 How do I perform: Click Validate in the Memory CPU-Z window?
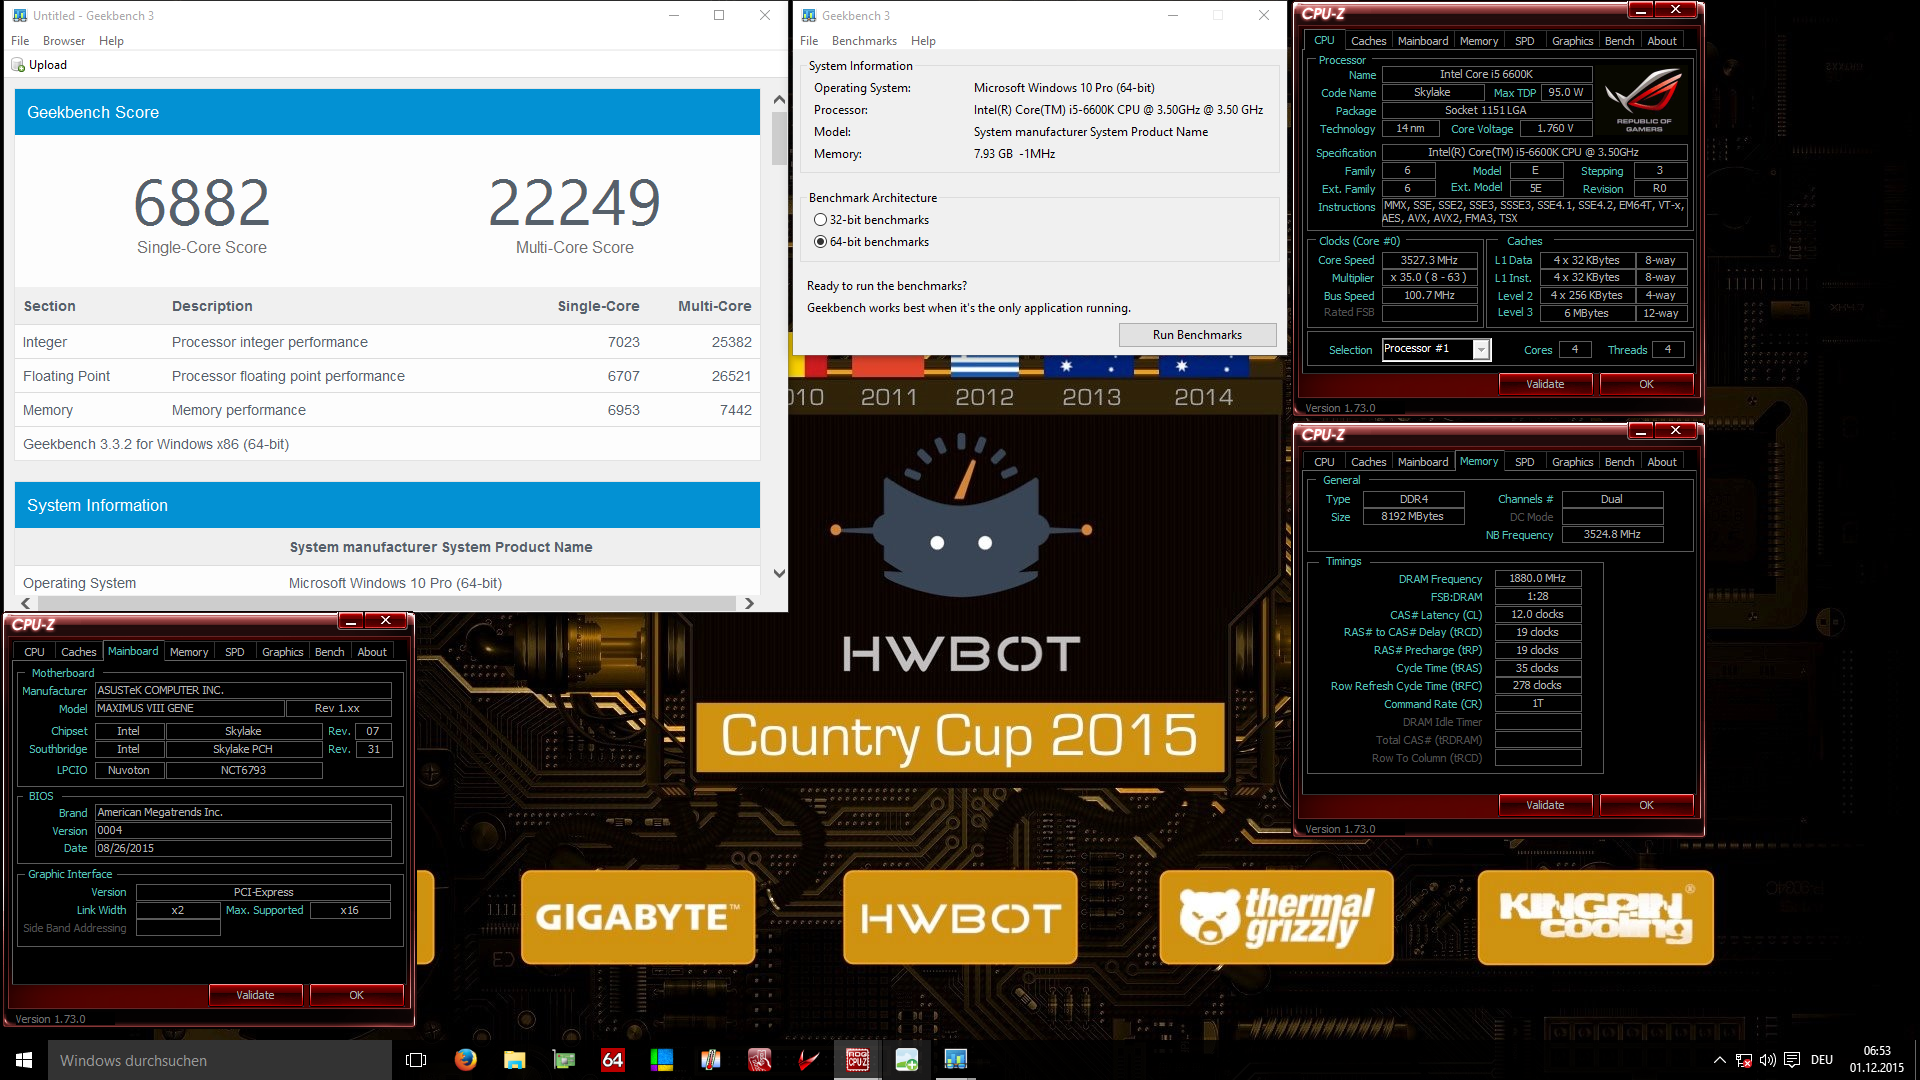1545,805
